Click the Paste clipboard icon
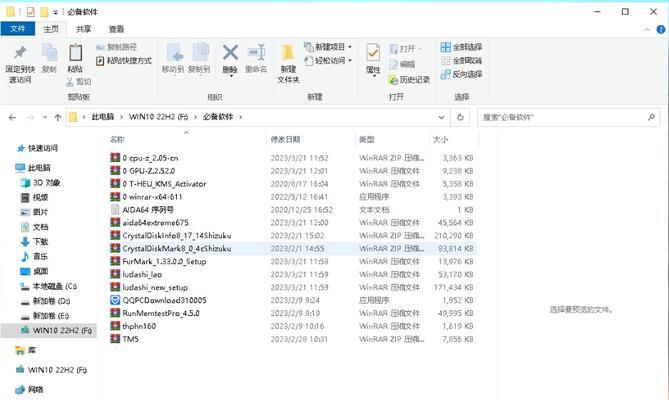669x400 pixels. [76, 53]
